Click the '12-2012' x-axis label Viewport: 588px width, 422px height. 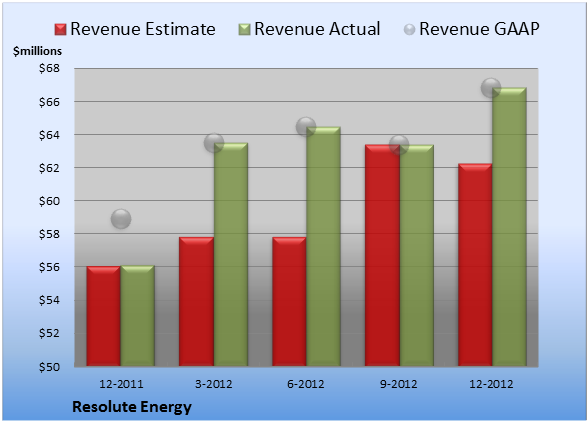point(491,384)
